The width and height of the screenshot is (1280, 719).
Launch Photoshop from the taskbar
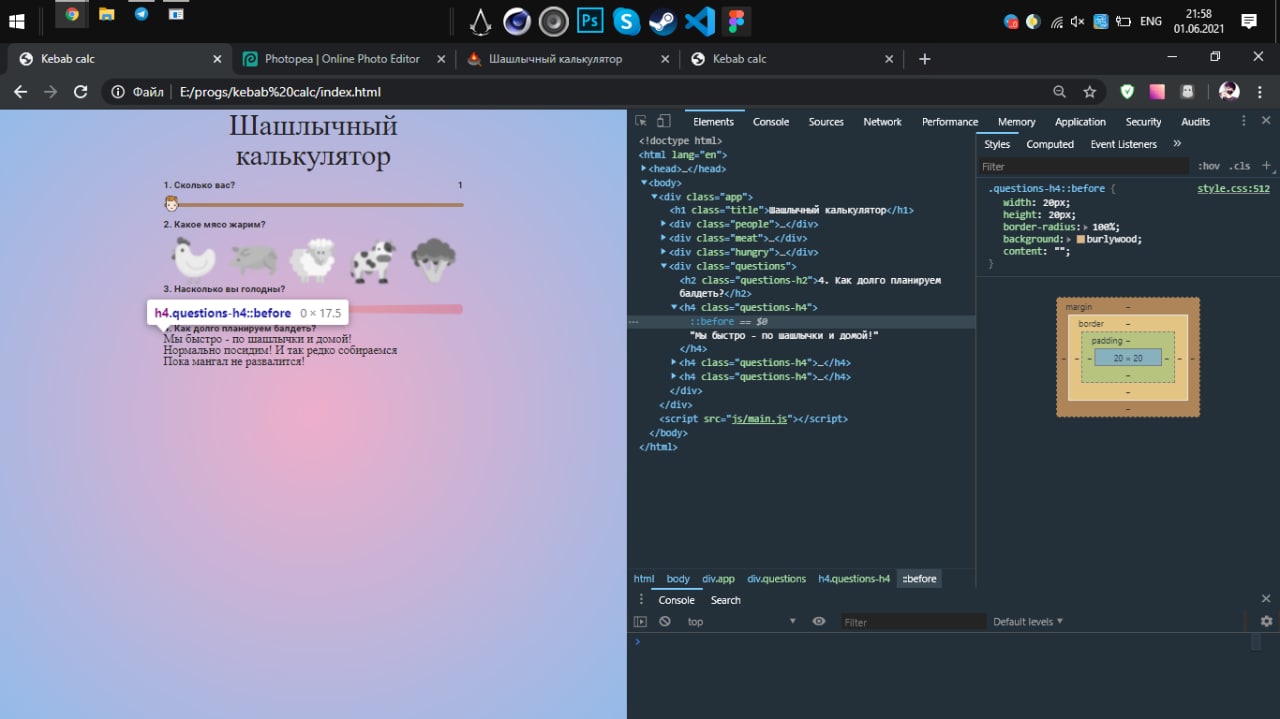[x=590, y=20]
